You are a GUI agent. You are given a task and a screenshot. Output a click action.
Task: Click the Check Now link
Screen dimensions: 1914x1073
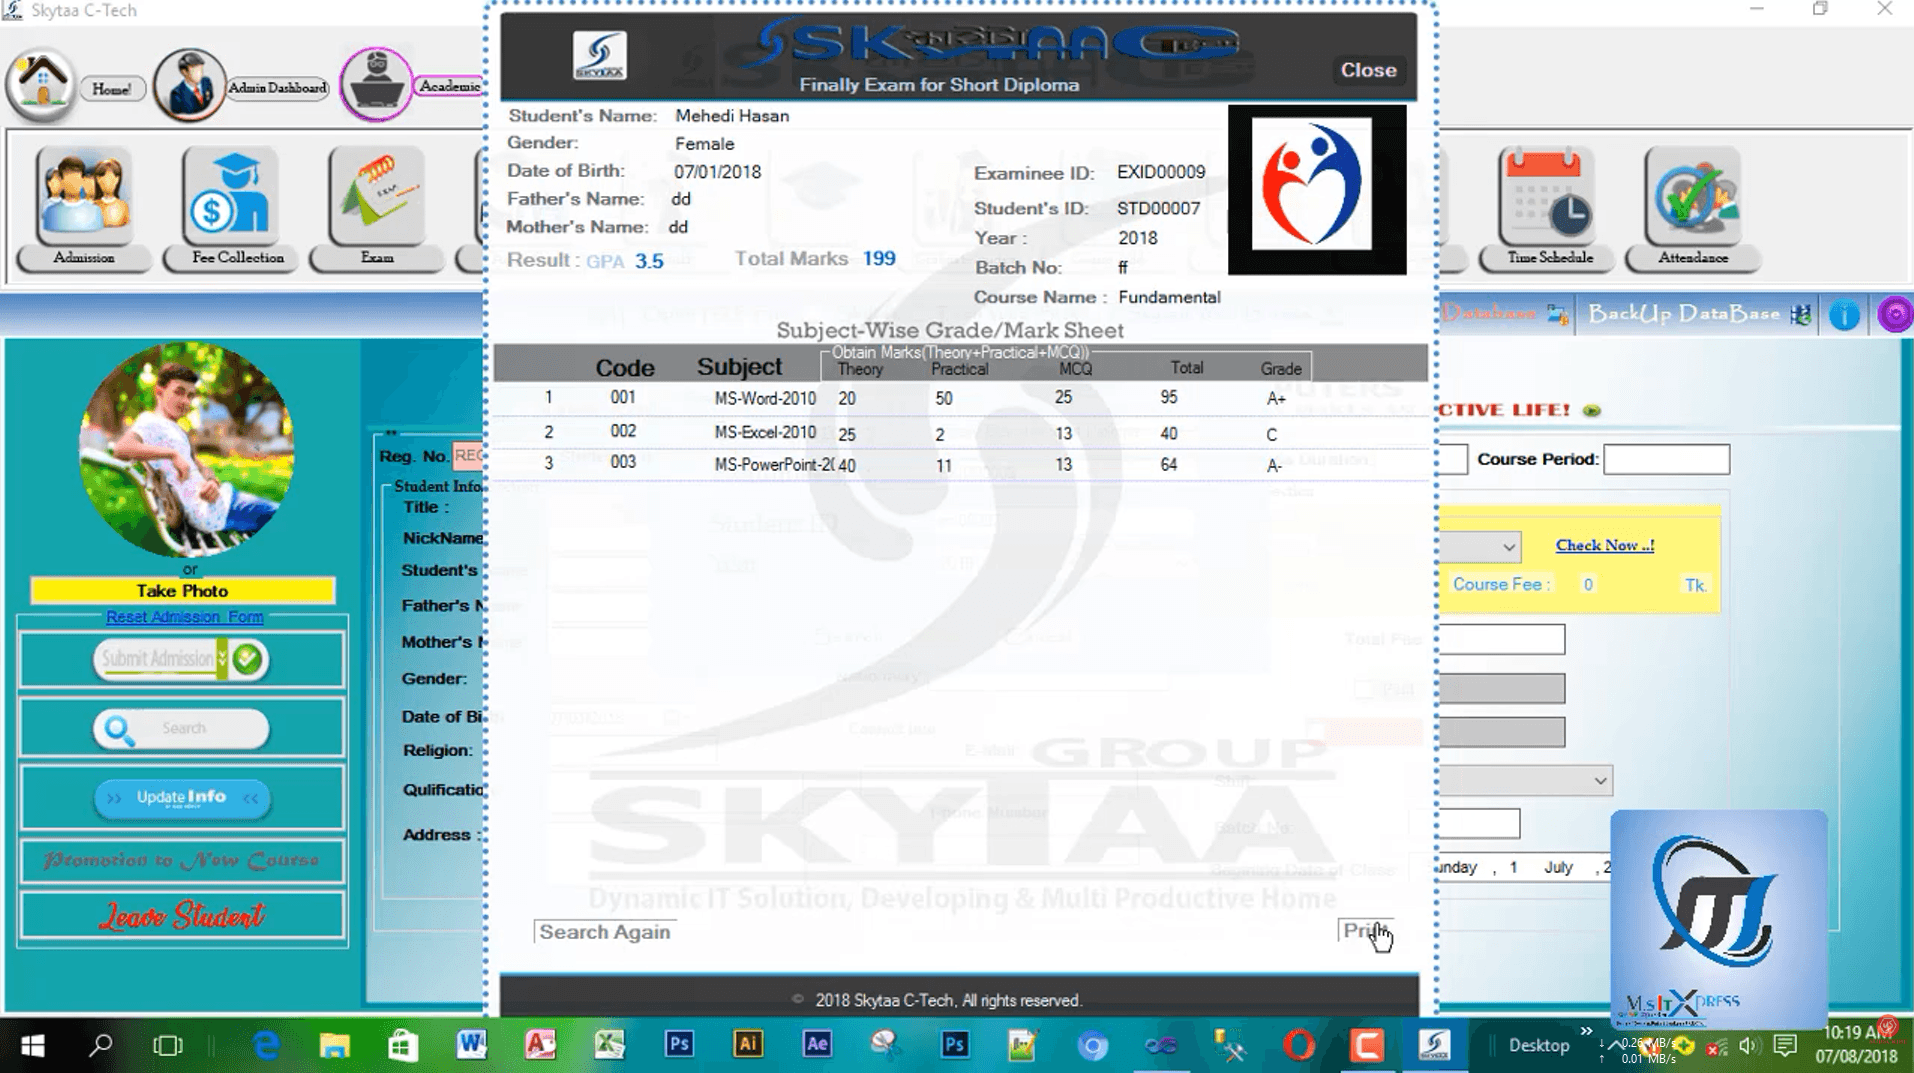[x=1604, y=545]
